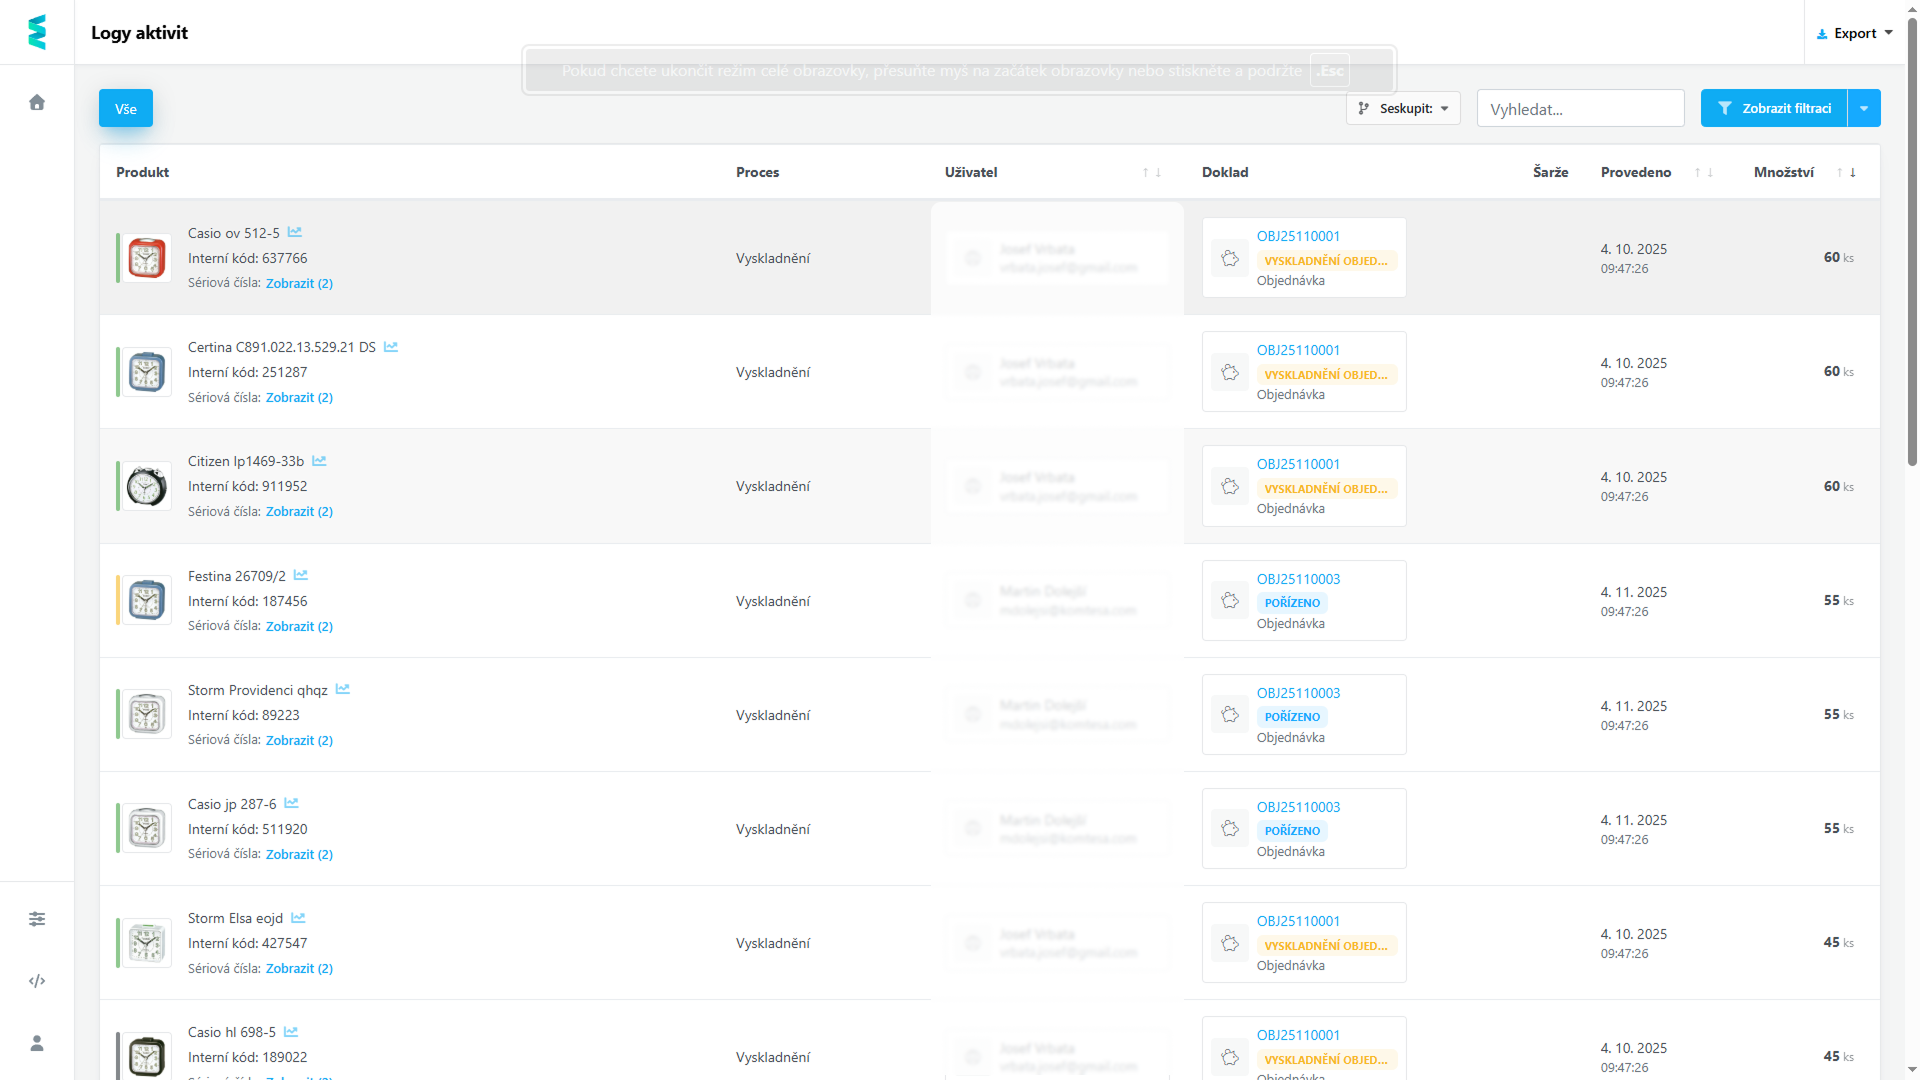
Task: Sort by Uživatel column arrows
Action: (1152, 173)
